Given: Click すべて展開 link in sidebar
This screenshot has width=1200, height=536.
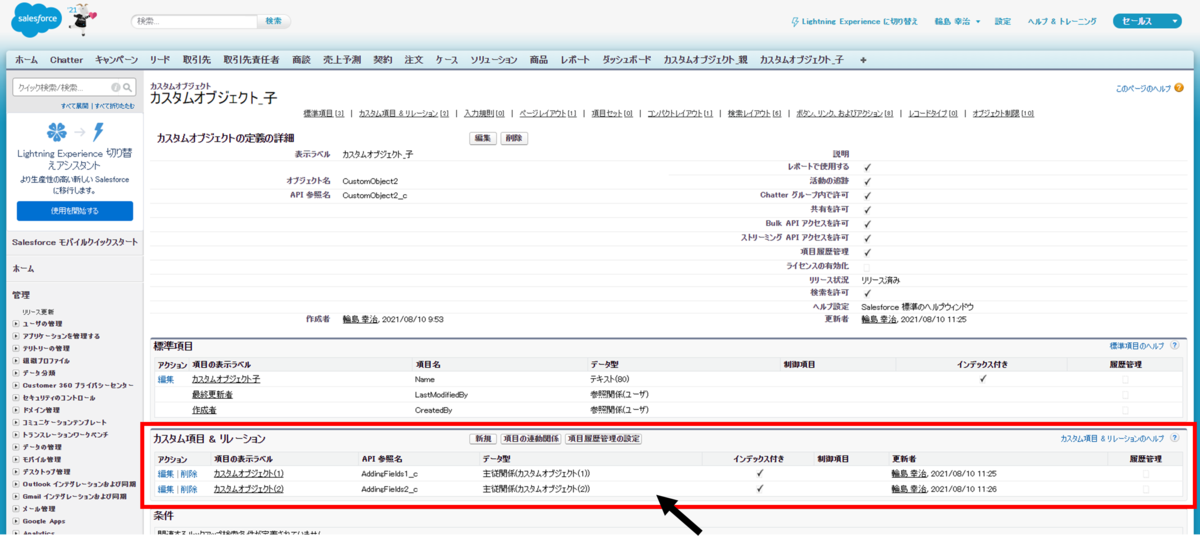Looking at the screenshot, I should pos(76,105).
